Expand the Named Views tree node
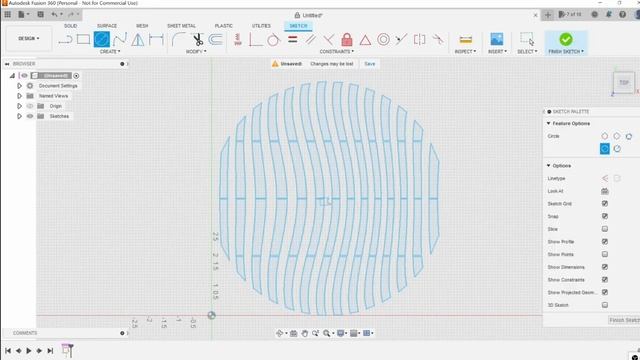The height and width of the screenshot is (360, 640). coord(19,96)
